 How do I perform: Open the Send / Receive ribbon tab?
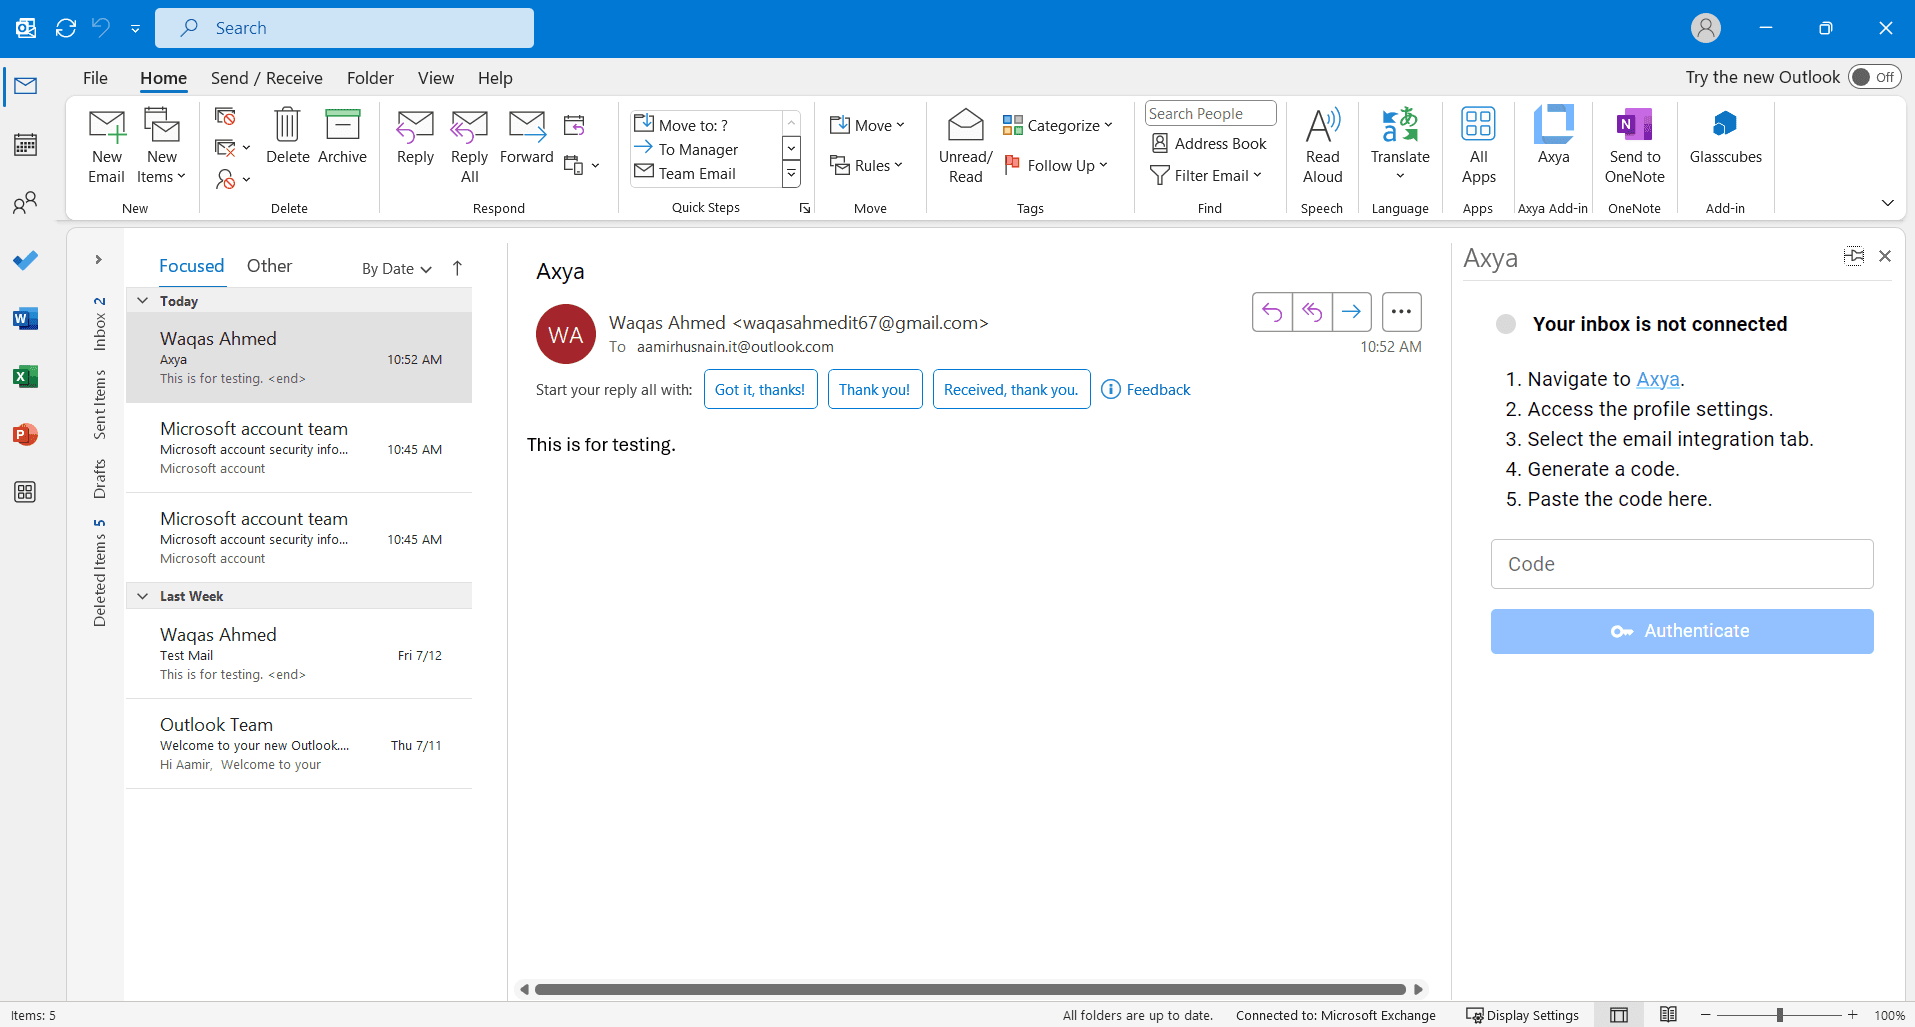pyautogui.click(x=266, y=77)
